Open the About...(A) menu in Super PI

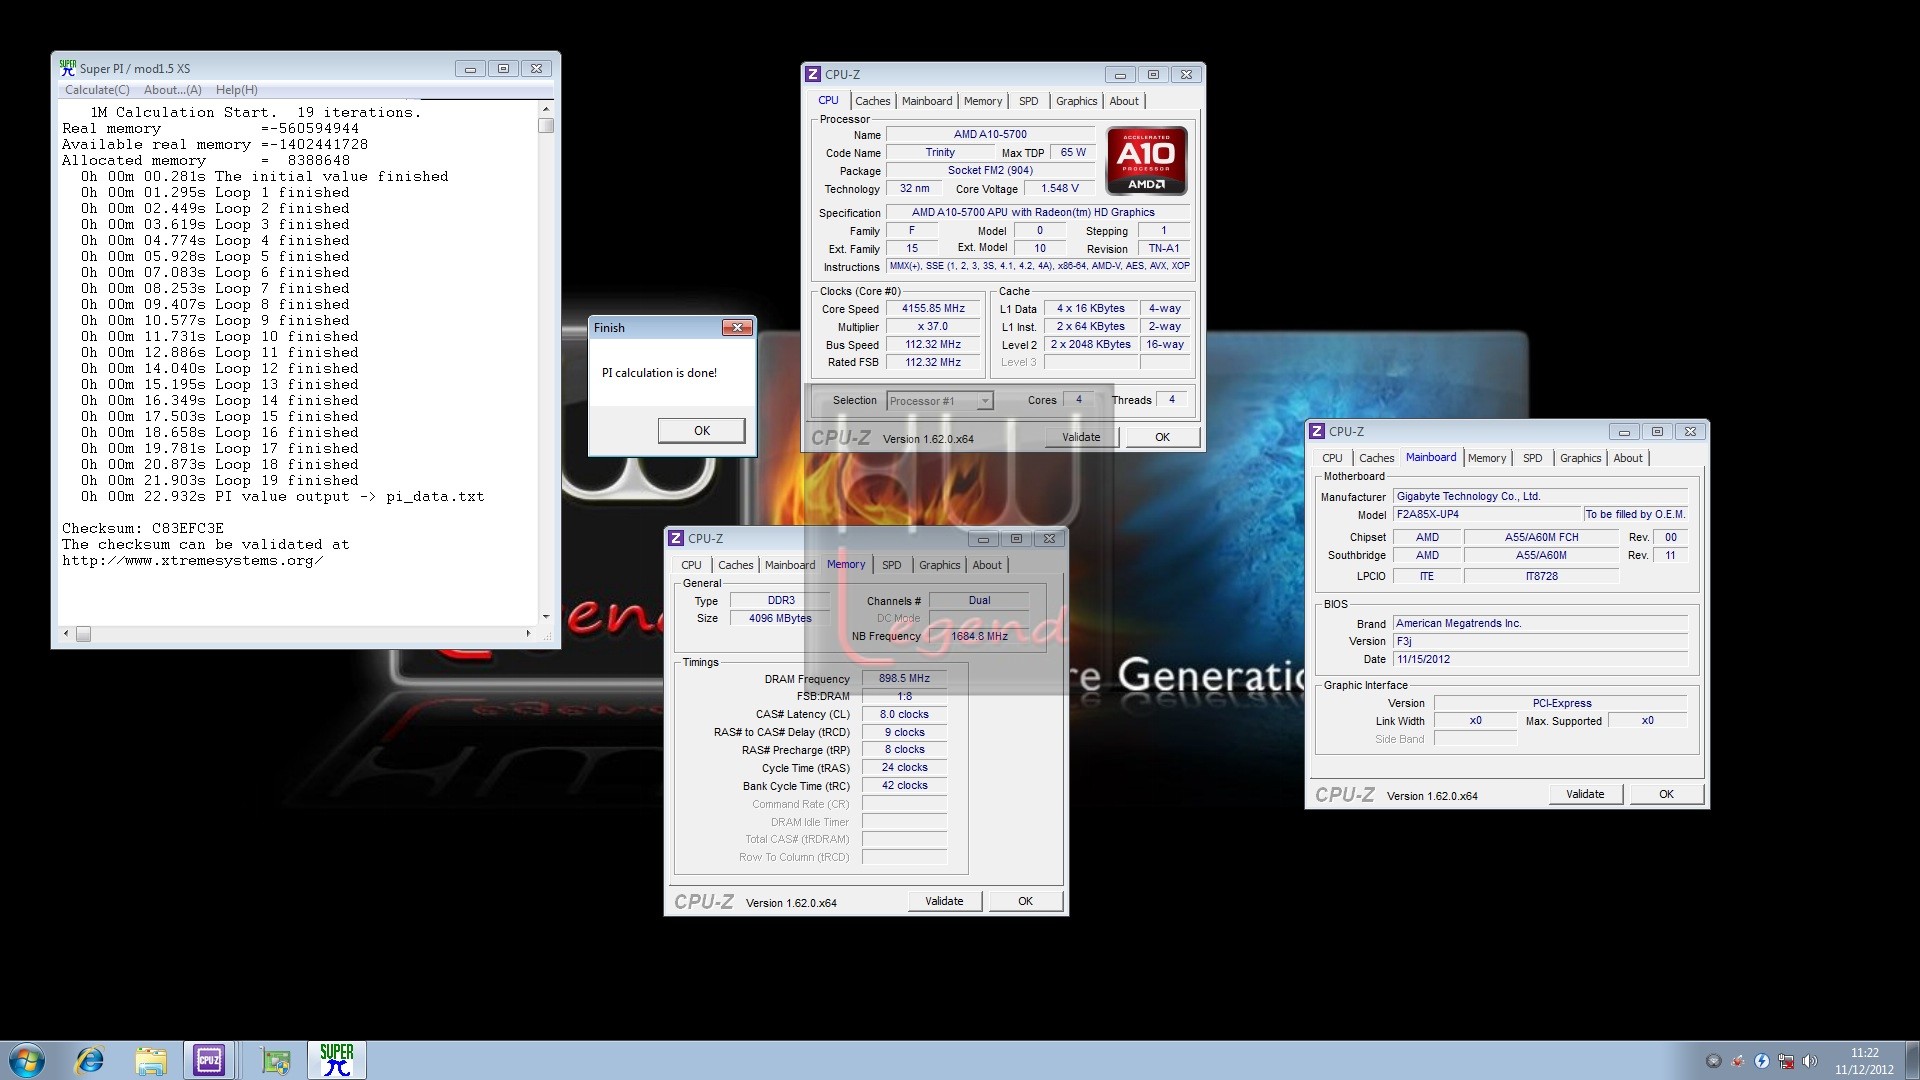173,90
